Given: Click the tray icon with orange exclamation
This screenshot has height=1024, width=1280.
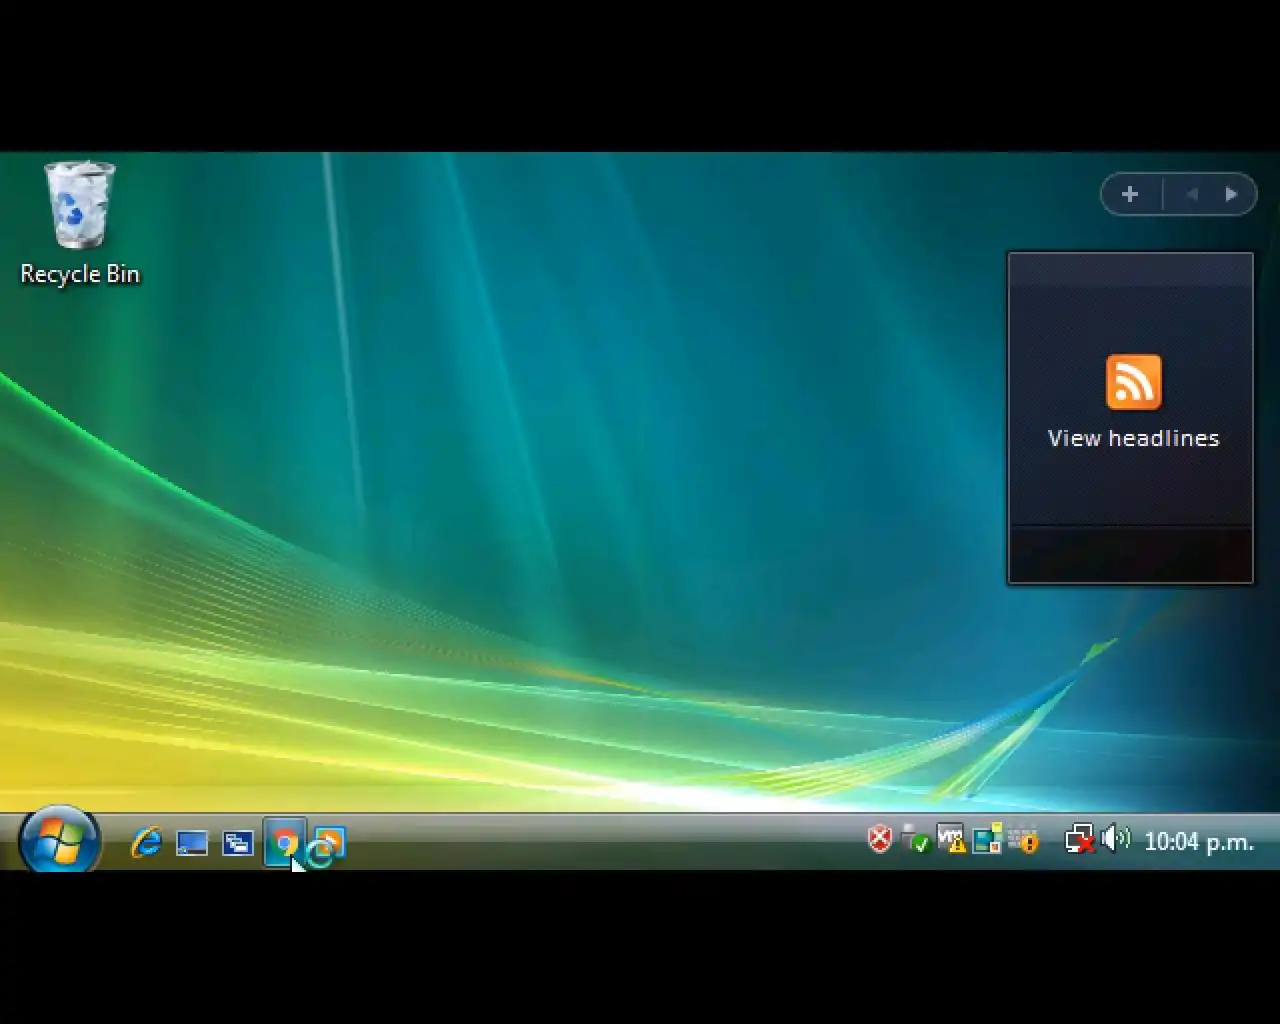Looking at the screenshot, I should point(1023,839).
